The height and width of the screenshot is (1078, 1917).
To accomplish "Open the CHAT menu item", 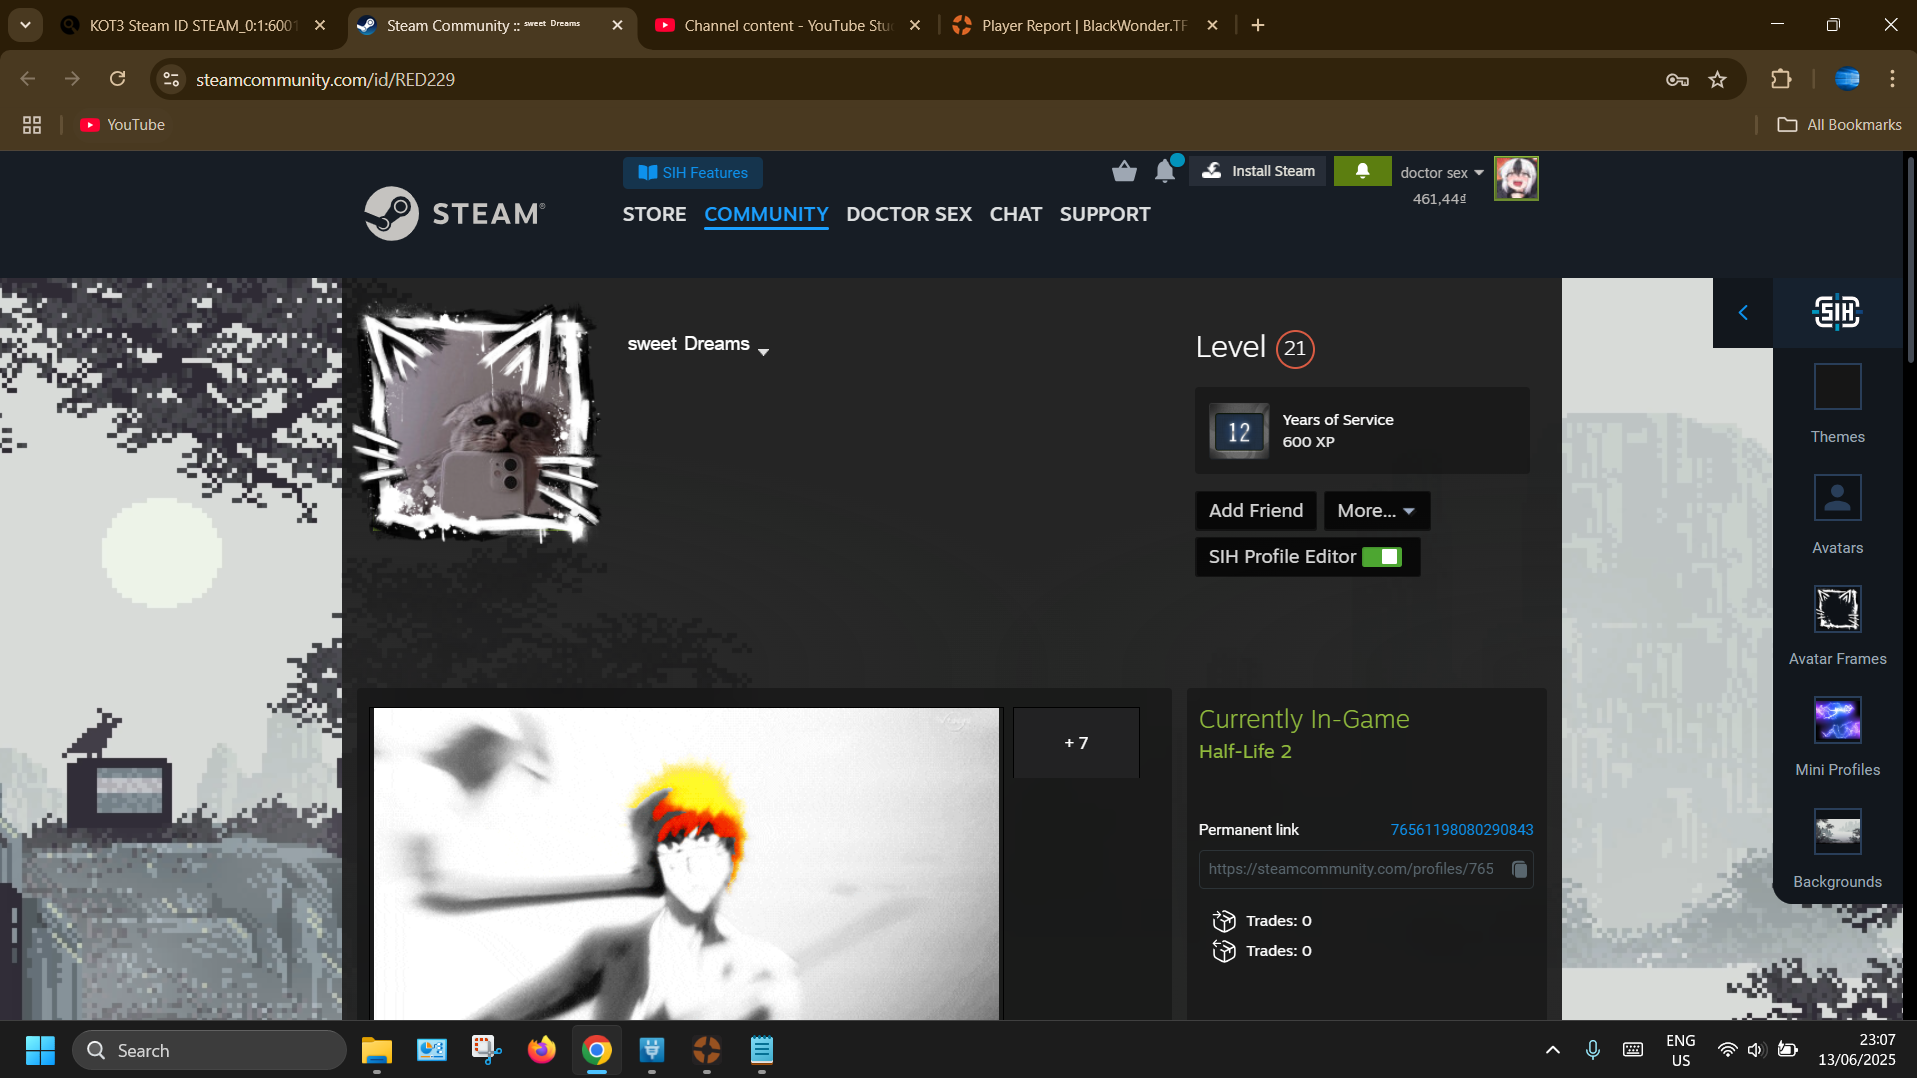I will (x=1016, y=214).
